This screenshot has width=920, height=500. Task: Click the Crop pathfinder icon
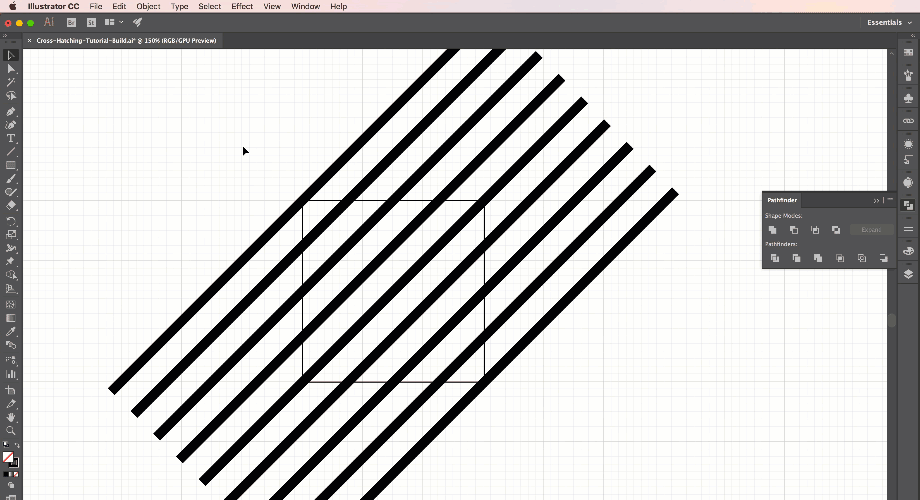tap(840, 258)
